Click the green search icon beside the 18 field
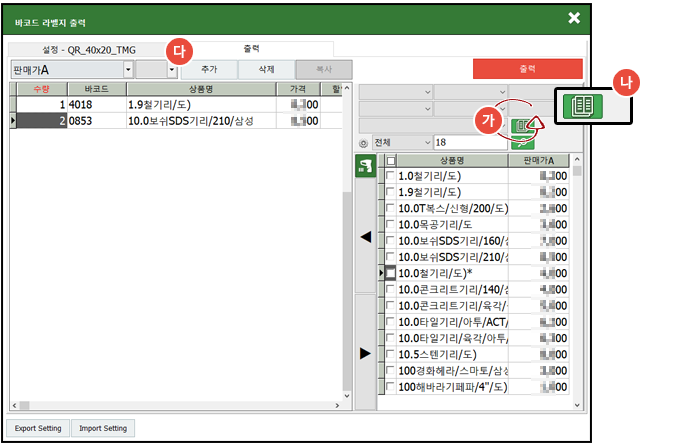 click(522, 143)
